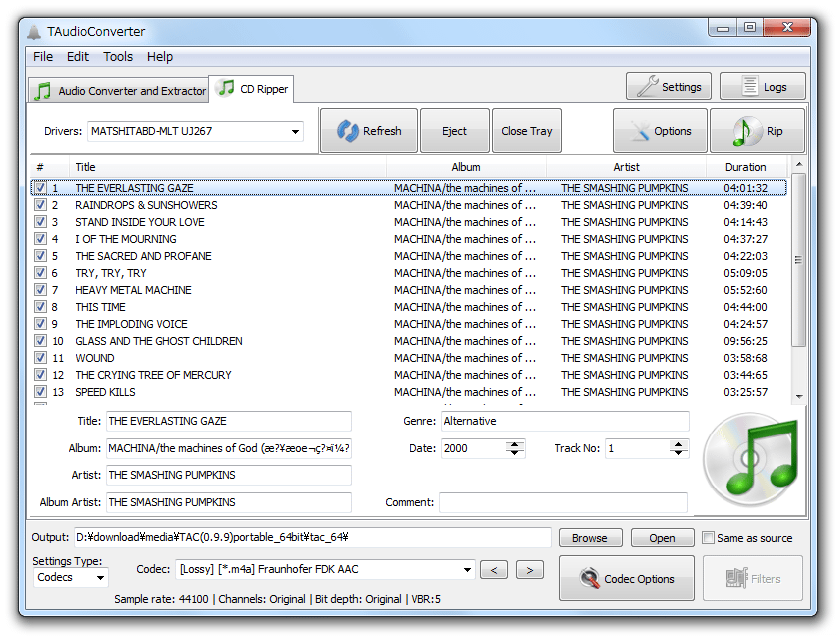The height and width of the screenshot is (640, 840).
Task: Open the Help menu
Action: coord(160,57)
